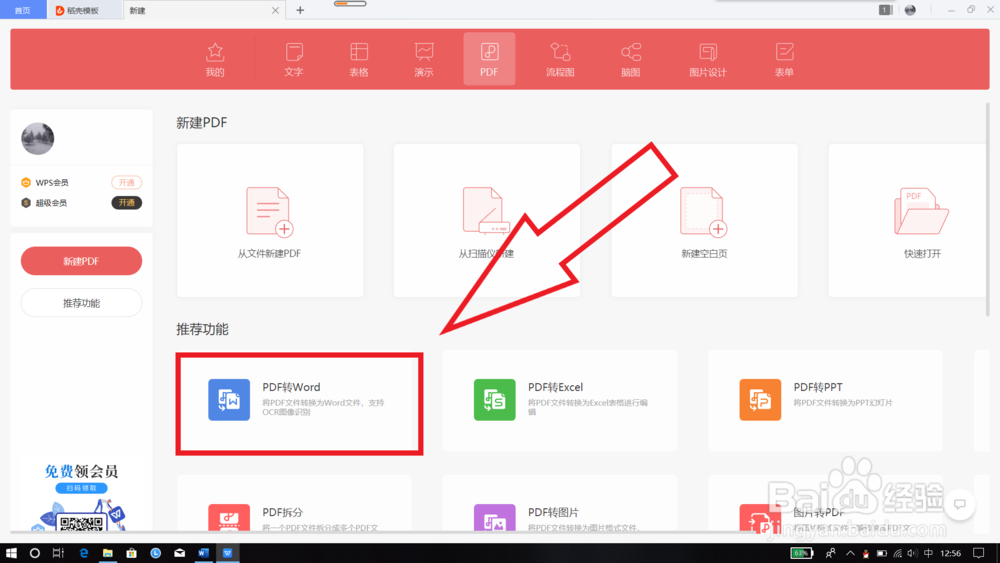The image size is (1000, 563).
Task: Open File Explorer from taskbar
Action: coord(107,553)
